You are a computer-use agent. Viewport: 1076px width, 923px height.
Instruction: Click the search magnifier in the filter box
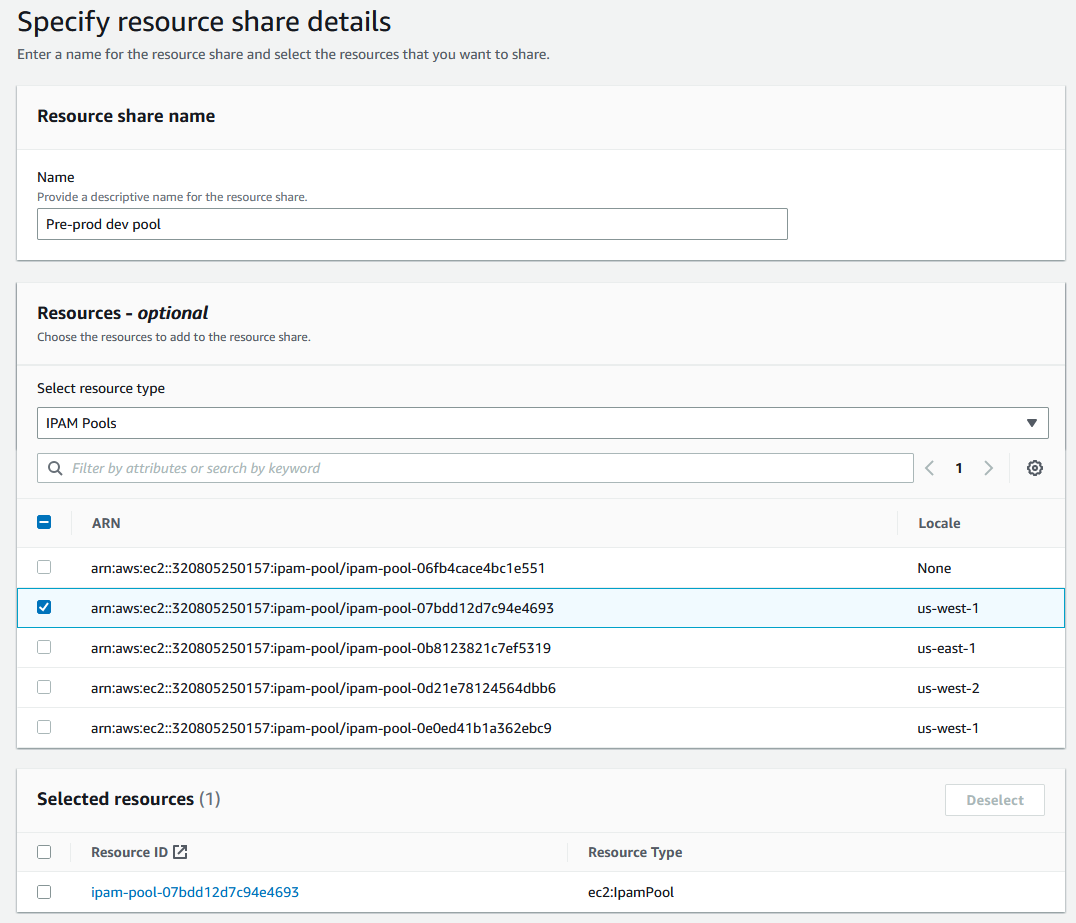[55, 467]
